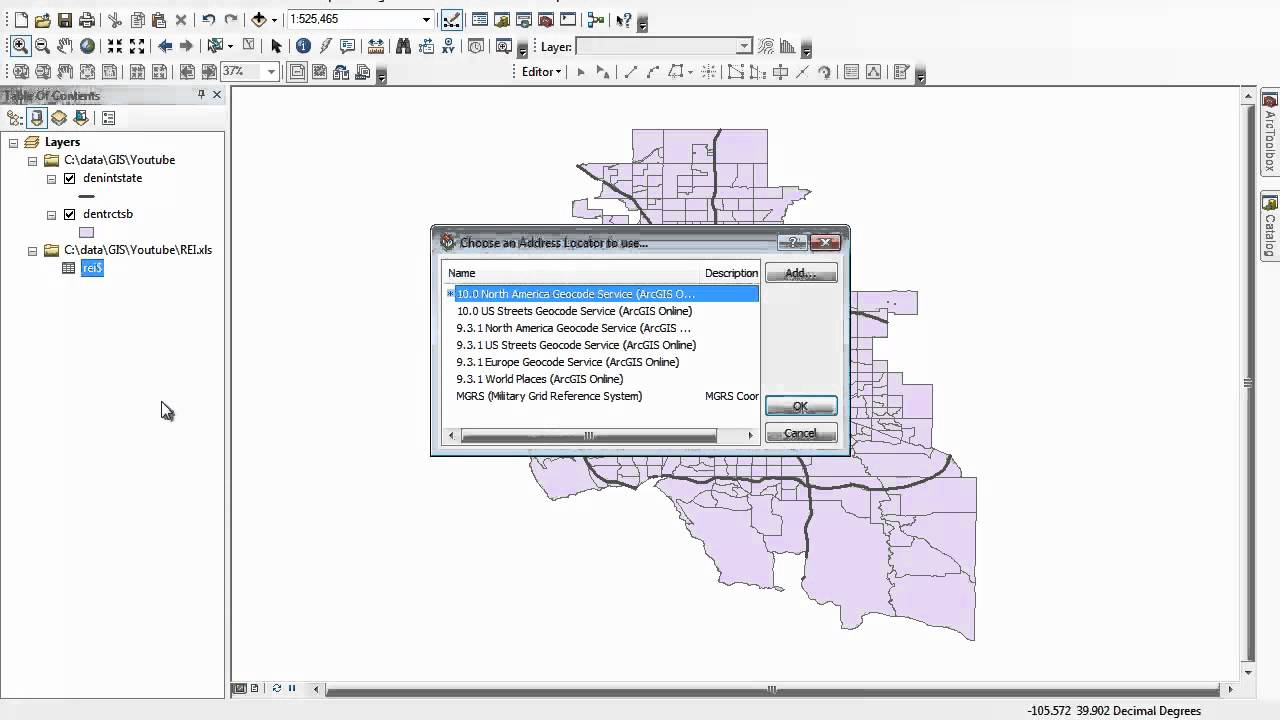
Task: Save the map with the floppy icon
Action: pos(64,20)
